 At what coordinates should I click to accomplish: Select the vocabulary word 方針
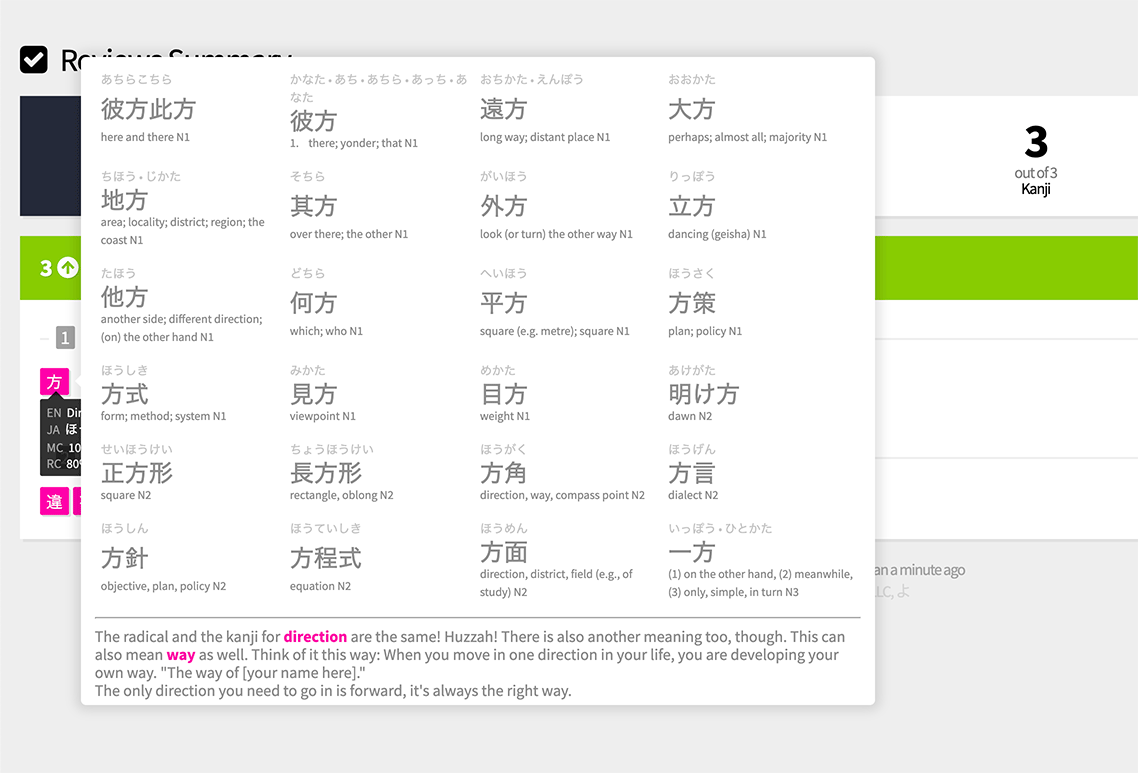124,558
